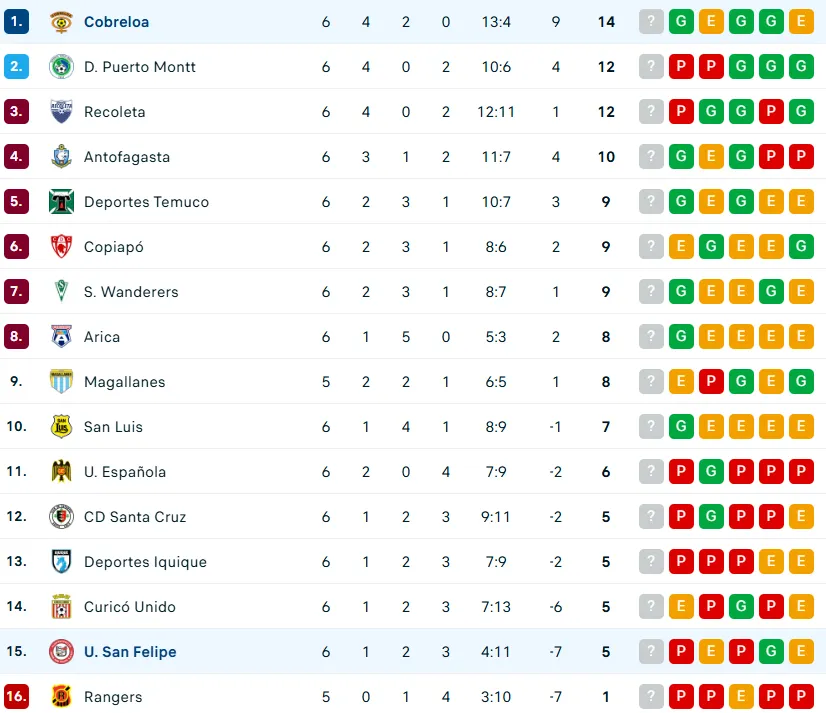Click the Curicó Unido crest icon
Image resolution: width=826 pixels, height=713 pixels.
(x=61, y=607)
